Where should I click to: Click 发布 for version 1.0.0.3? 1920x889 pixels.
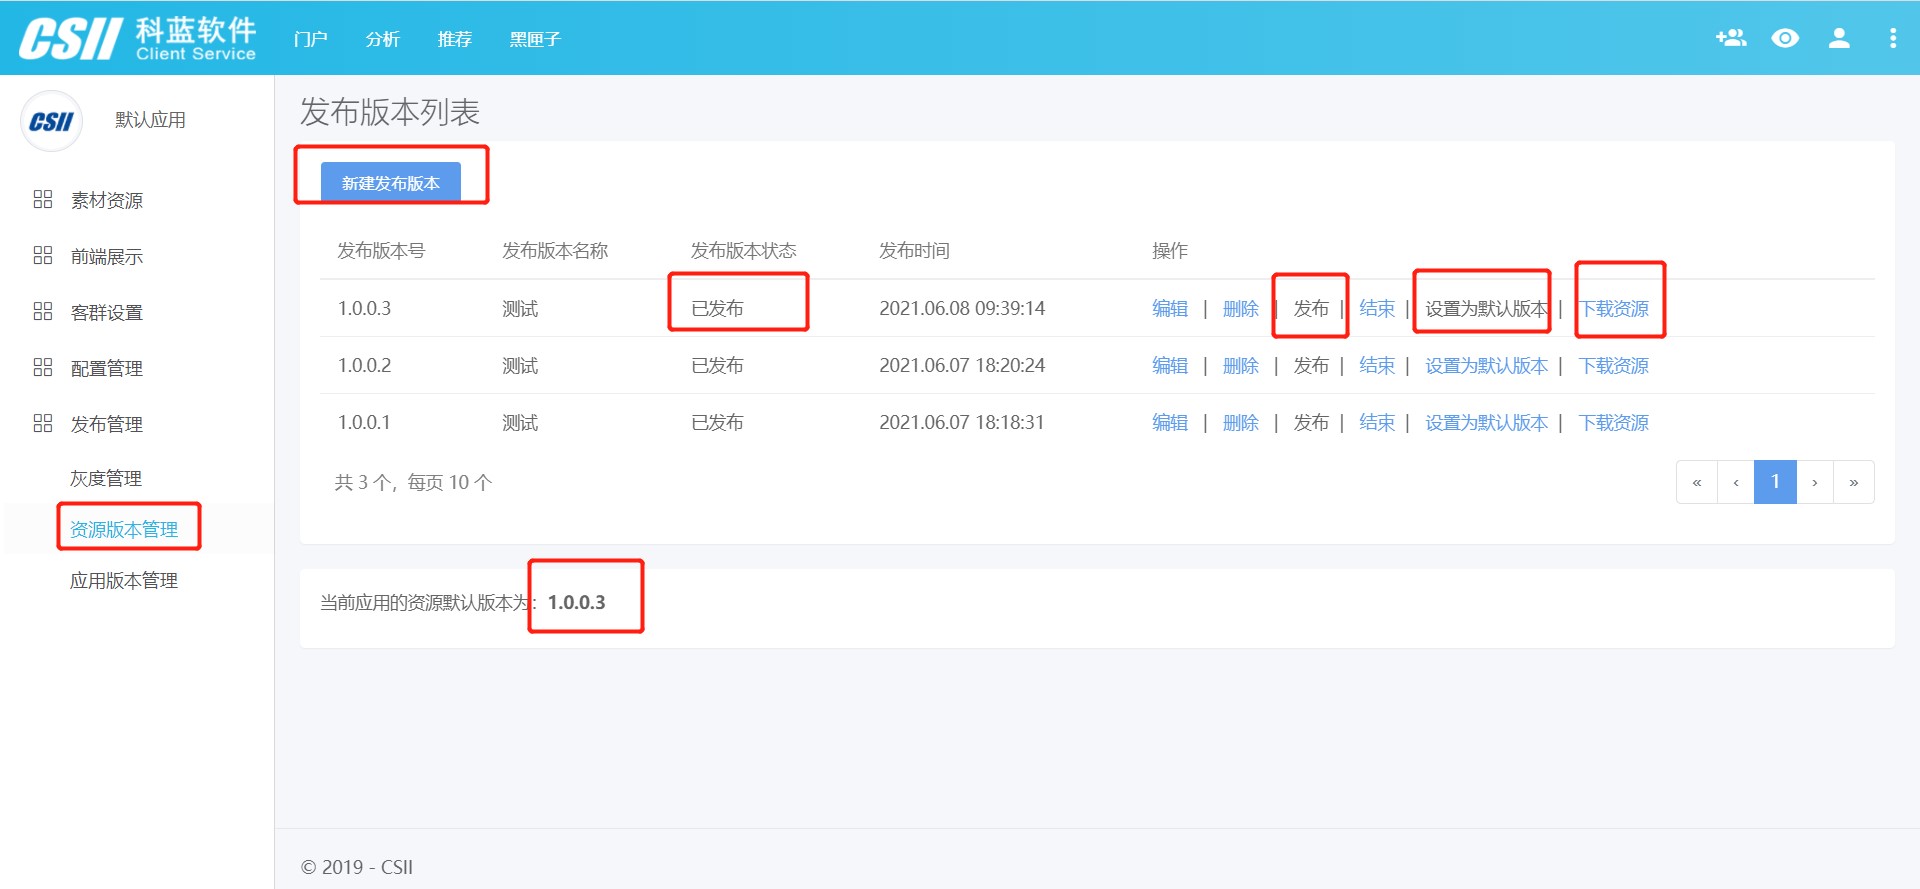pos(1311,308)
